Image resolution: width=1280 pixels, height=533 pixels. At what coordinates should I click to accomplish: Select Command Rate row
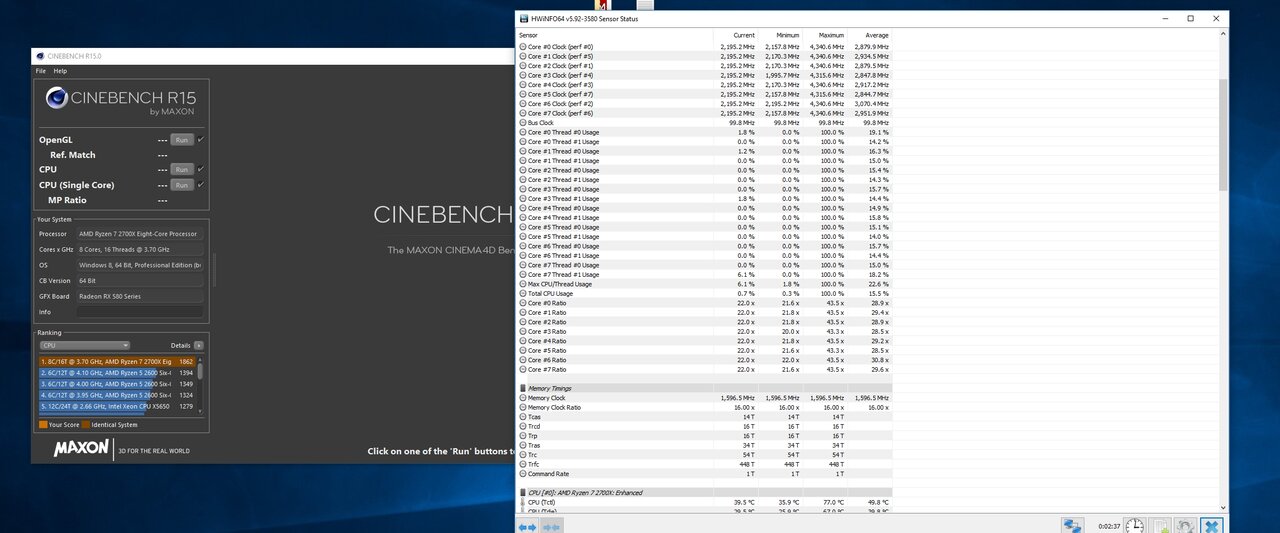(x=704, y=474)
